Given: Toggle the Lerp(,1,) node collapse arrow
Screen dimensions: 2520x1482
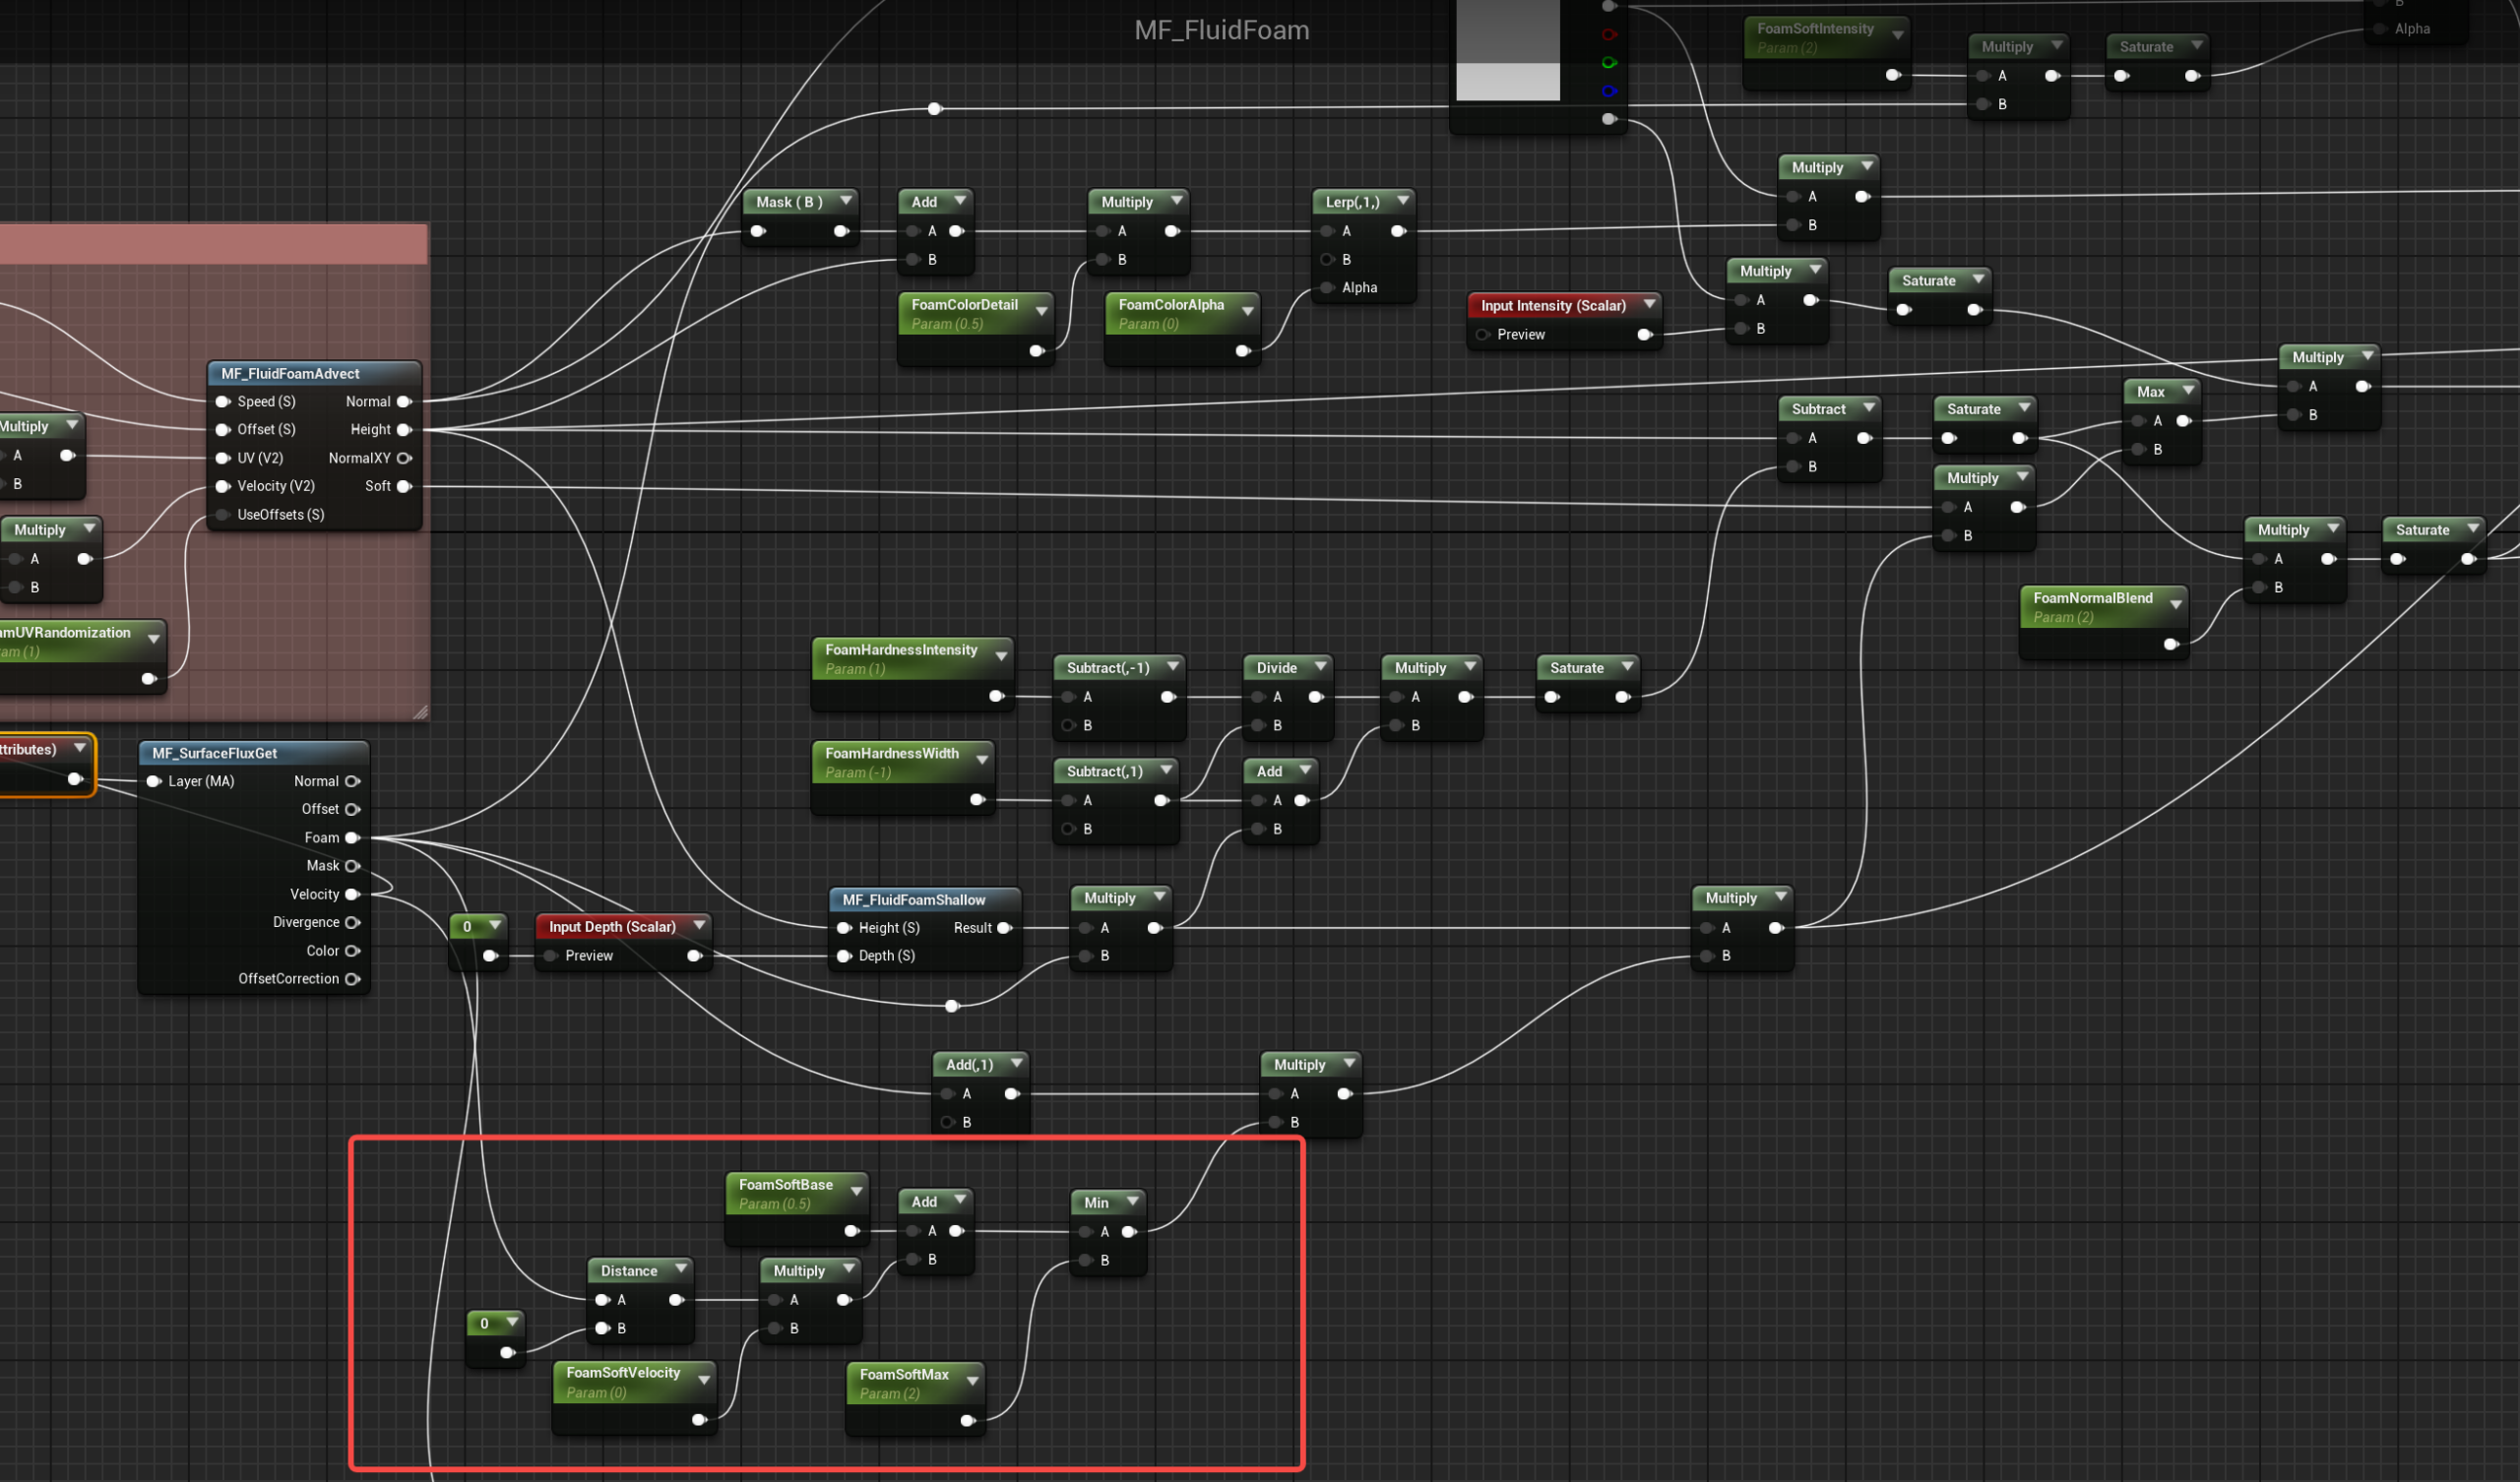Looking at the screenshot, I should click(x=1403, y=201).
